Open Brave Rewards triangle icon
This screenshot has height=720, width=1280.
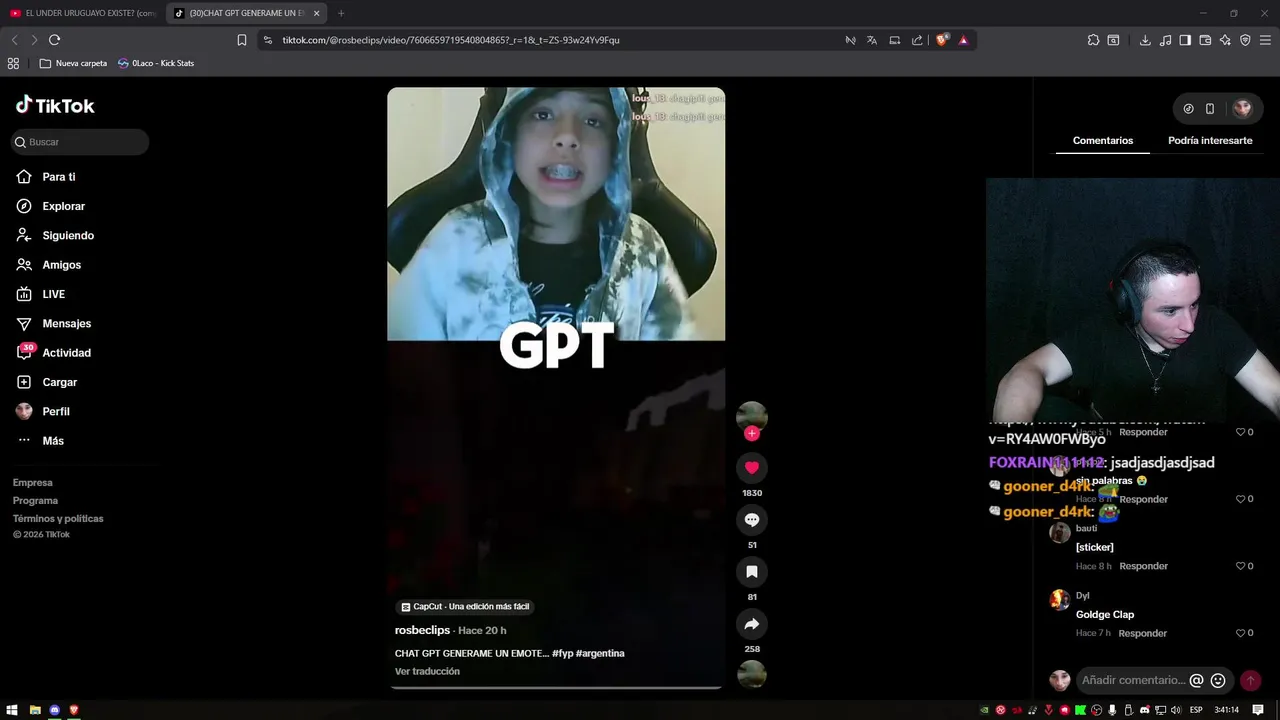pos(963,40)
